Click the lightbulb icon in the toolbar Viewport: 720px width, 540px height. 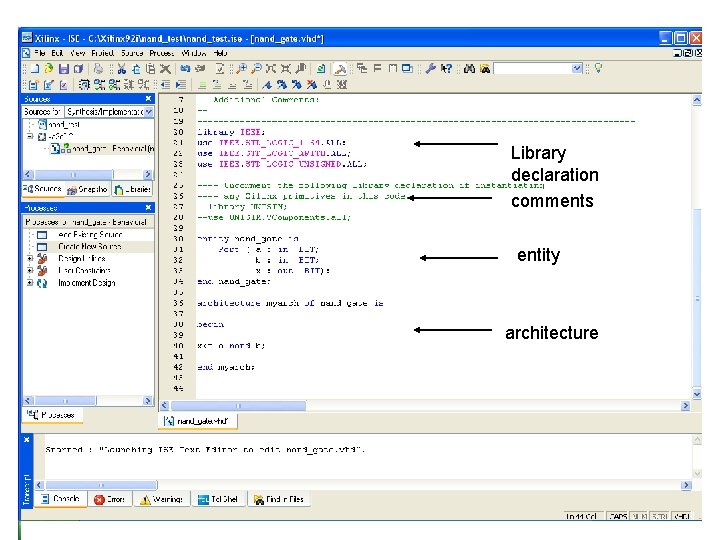click(598, 69)
